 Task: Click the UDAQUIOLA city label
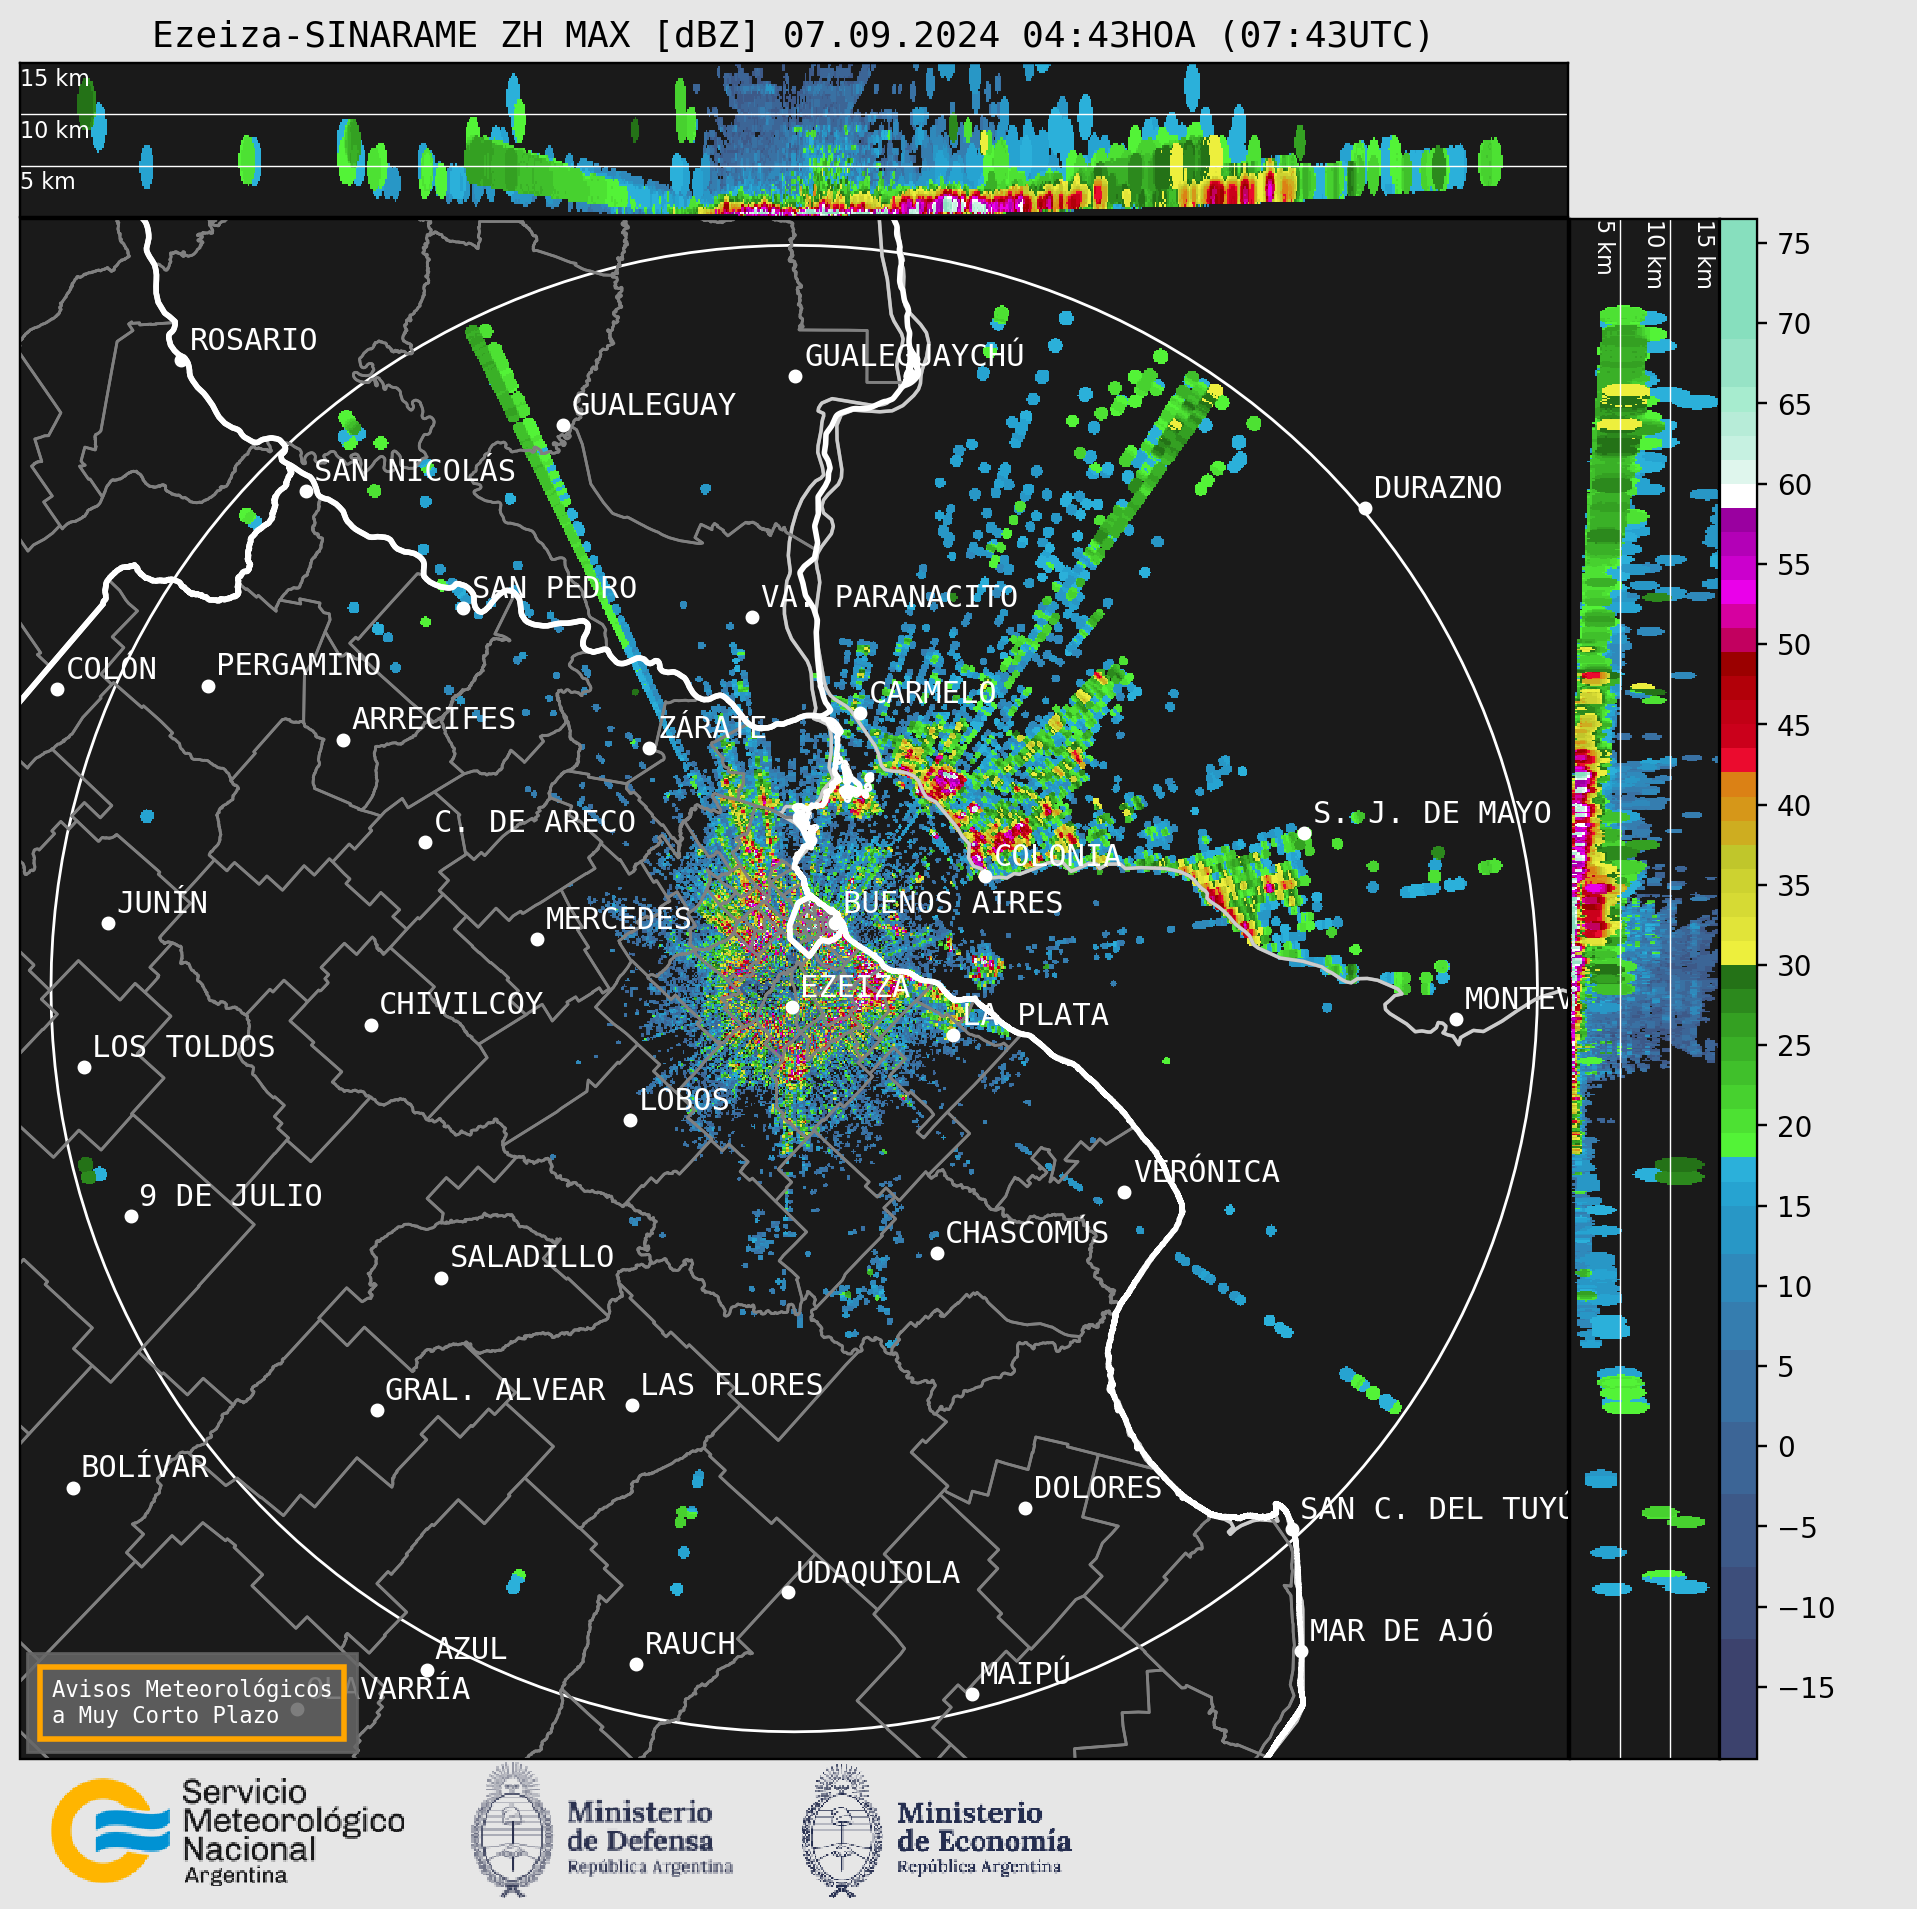[878, 1573]
